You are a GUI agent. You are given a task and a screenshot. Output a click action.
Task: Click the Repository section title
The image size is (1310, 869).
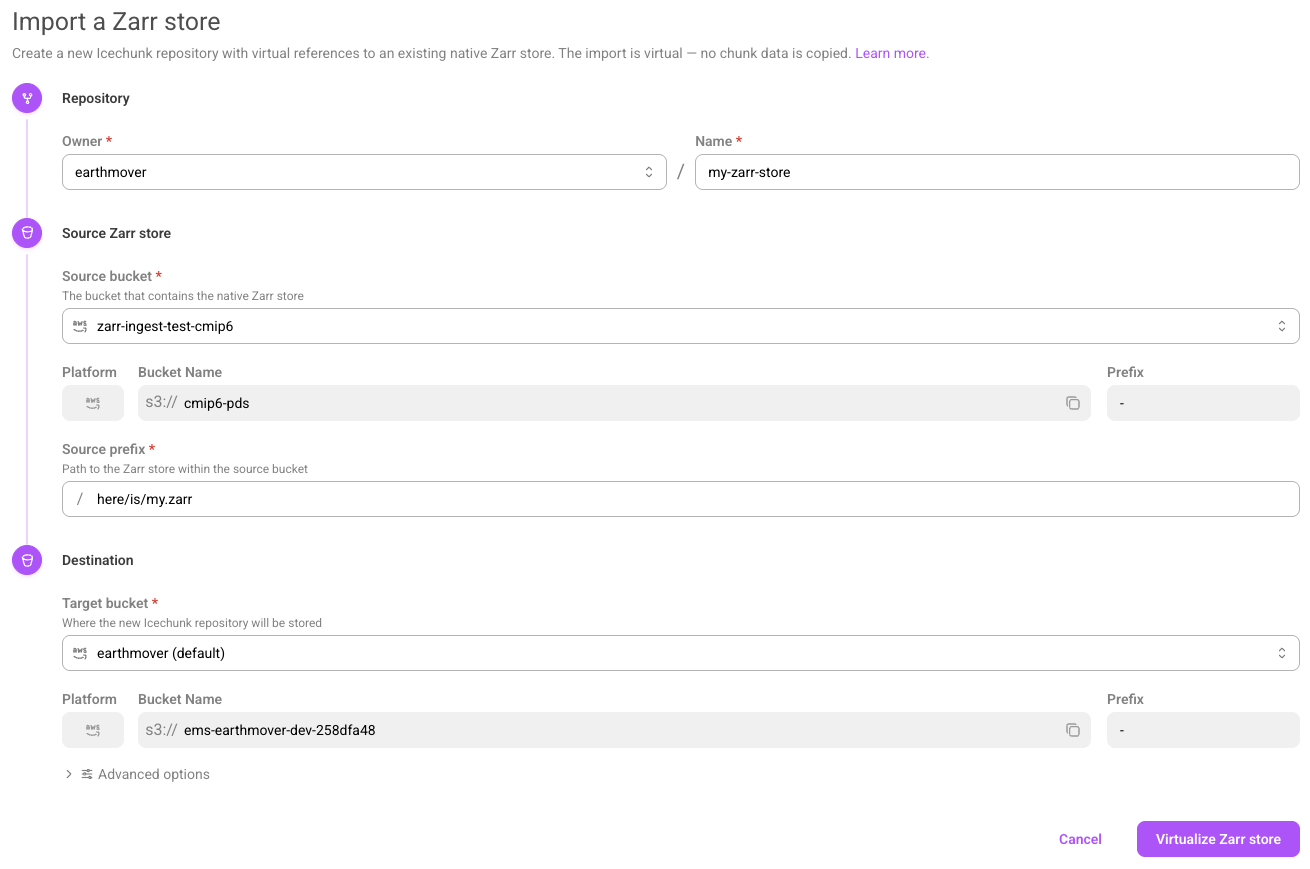coord(96,98)
